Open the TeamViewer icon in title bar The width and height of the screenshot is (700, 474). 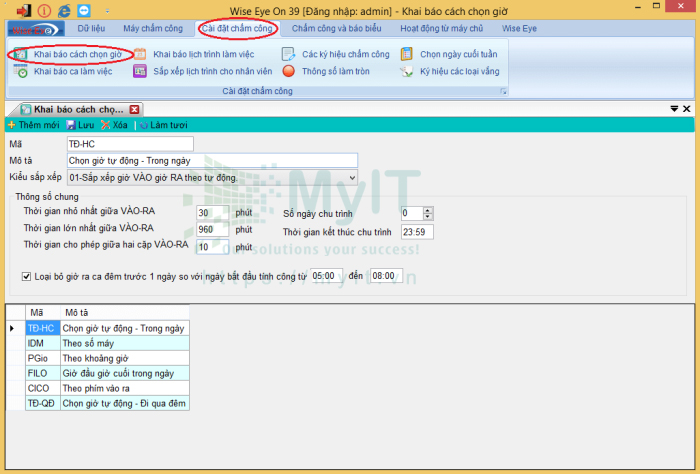tap(84, 10)
